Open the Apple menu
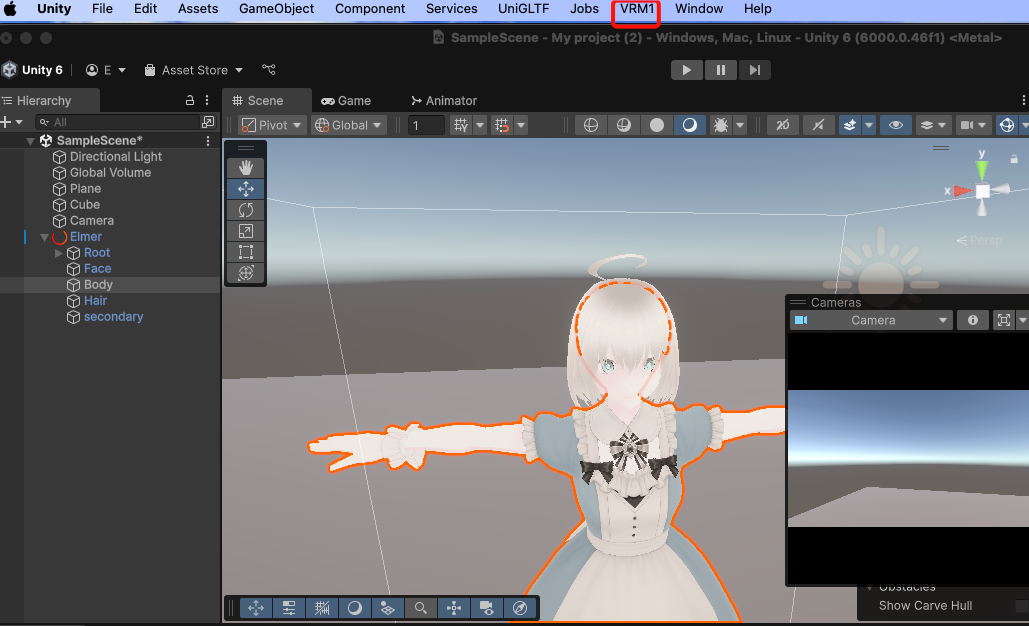Image resolution: width=1029 pixels, height=626 pixels. coord(10,9)
